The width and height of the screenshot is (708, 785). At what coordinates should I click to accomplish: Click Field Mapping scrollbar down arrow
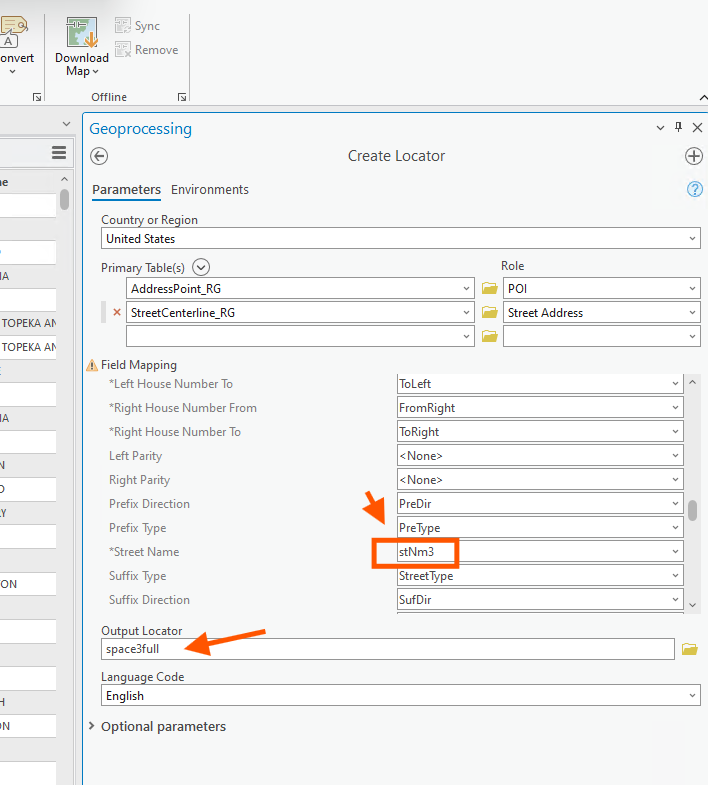[692, 605]
